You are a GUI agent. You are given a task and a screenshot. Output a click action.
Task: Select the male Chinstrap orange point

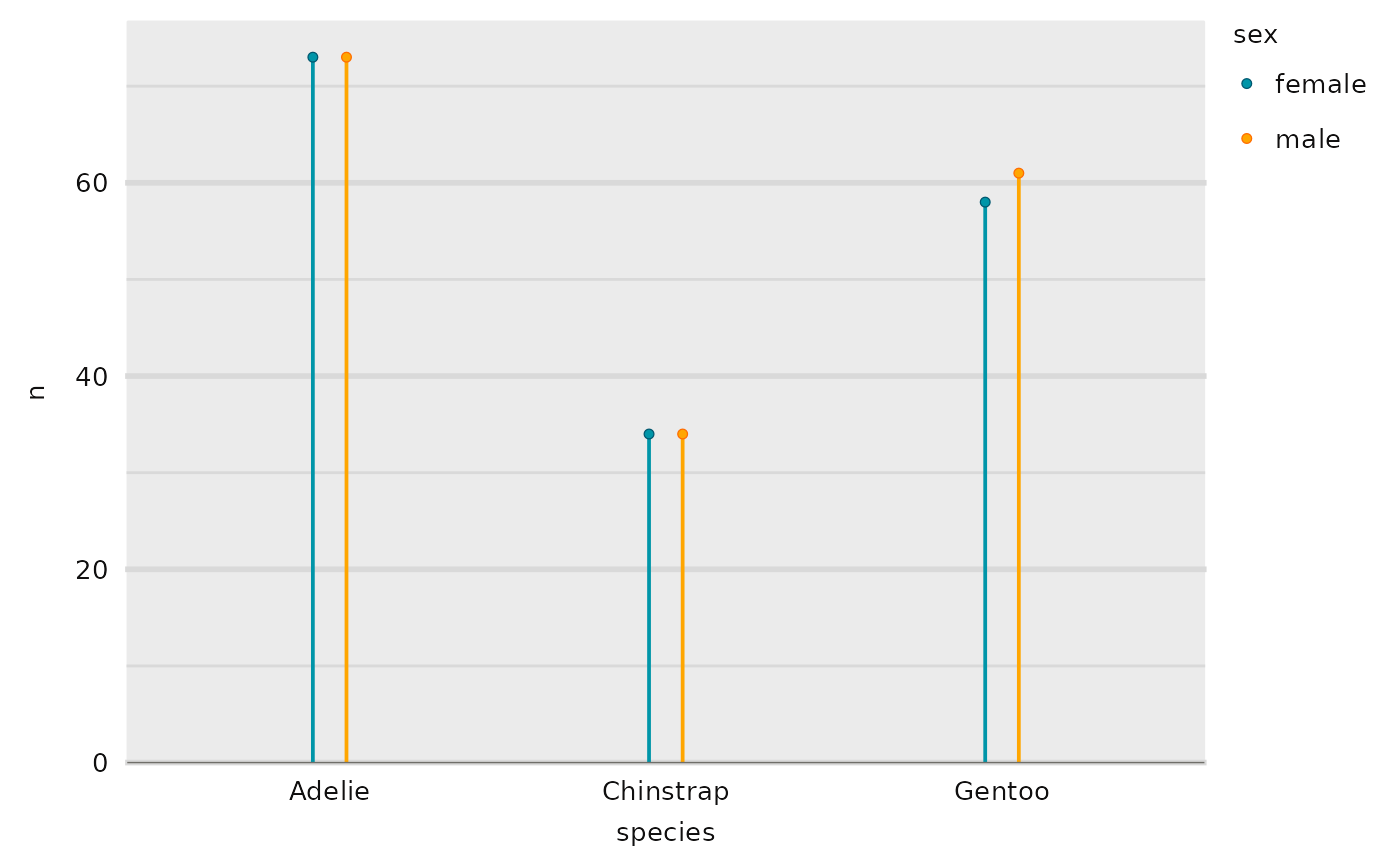tap(682, 434)
